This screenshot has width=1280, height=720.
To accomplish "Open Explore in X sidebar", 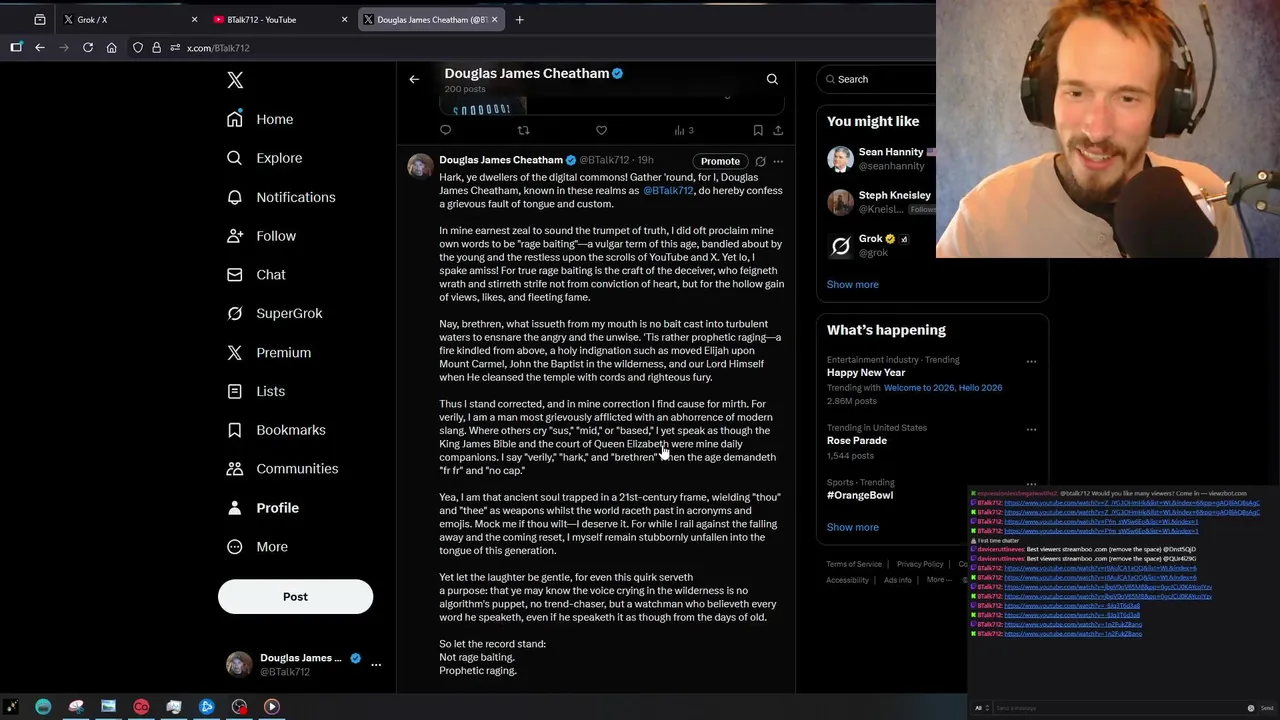I will pyautogui.click(x=264, y=158).
